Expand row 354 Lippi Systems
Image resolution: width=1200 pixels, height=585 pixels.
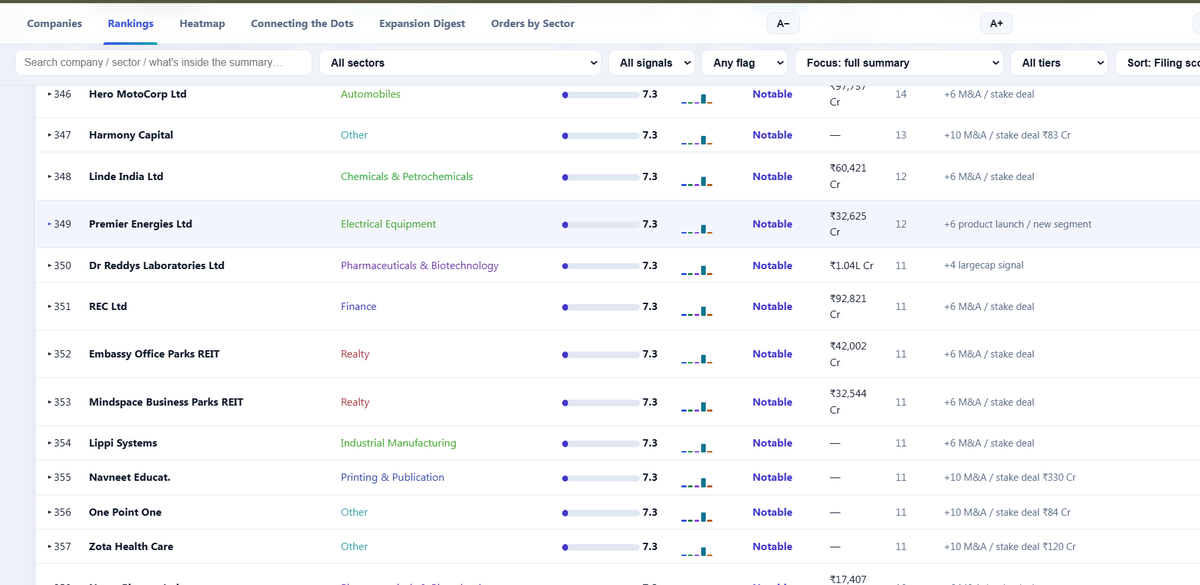point(50,443)
